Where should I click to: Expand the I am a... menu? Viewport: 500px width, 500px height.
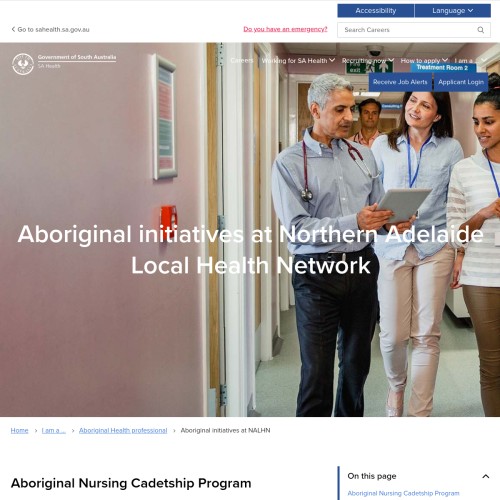tap(470, 61)
